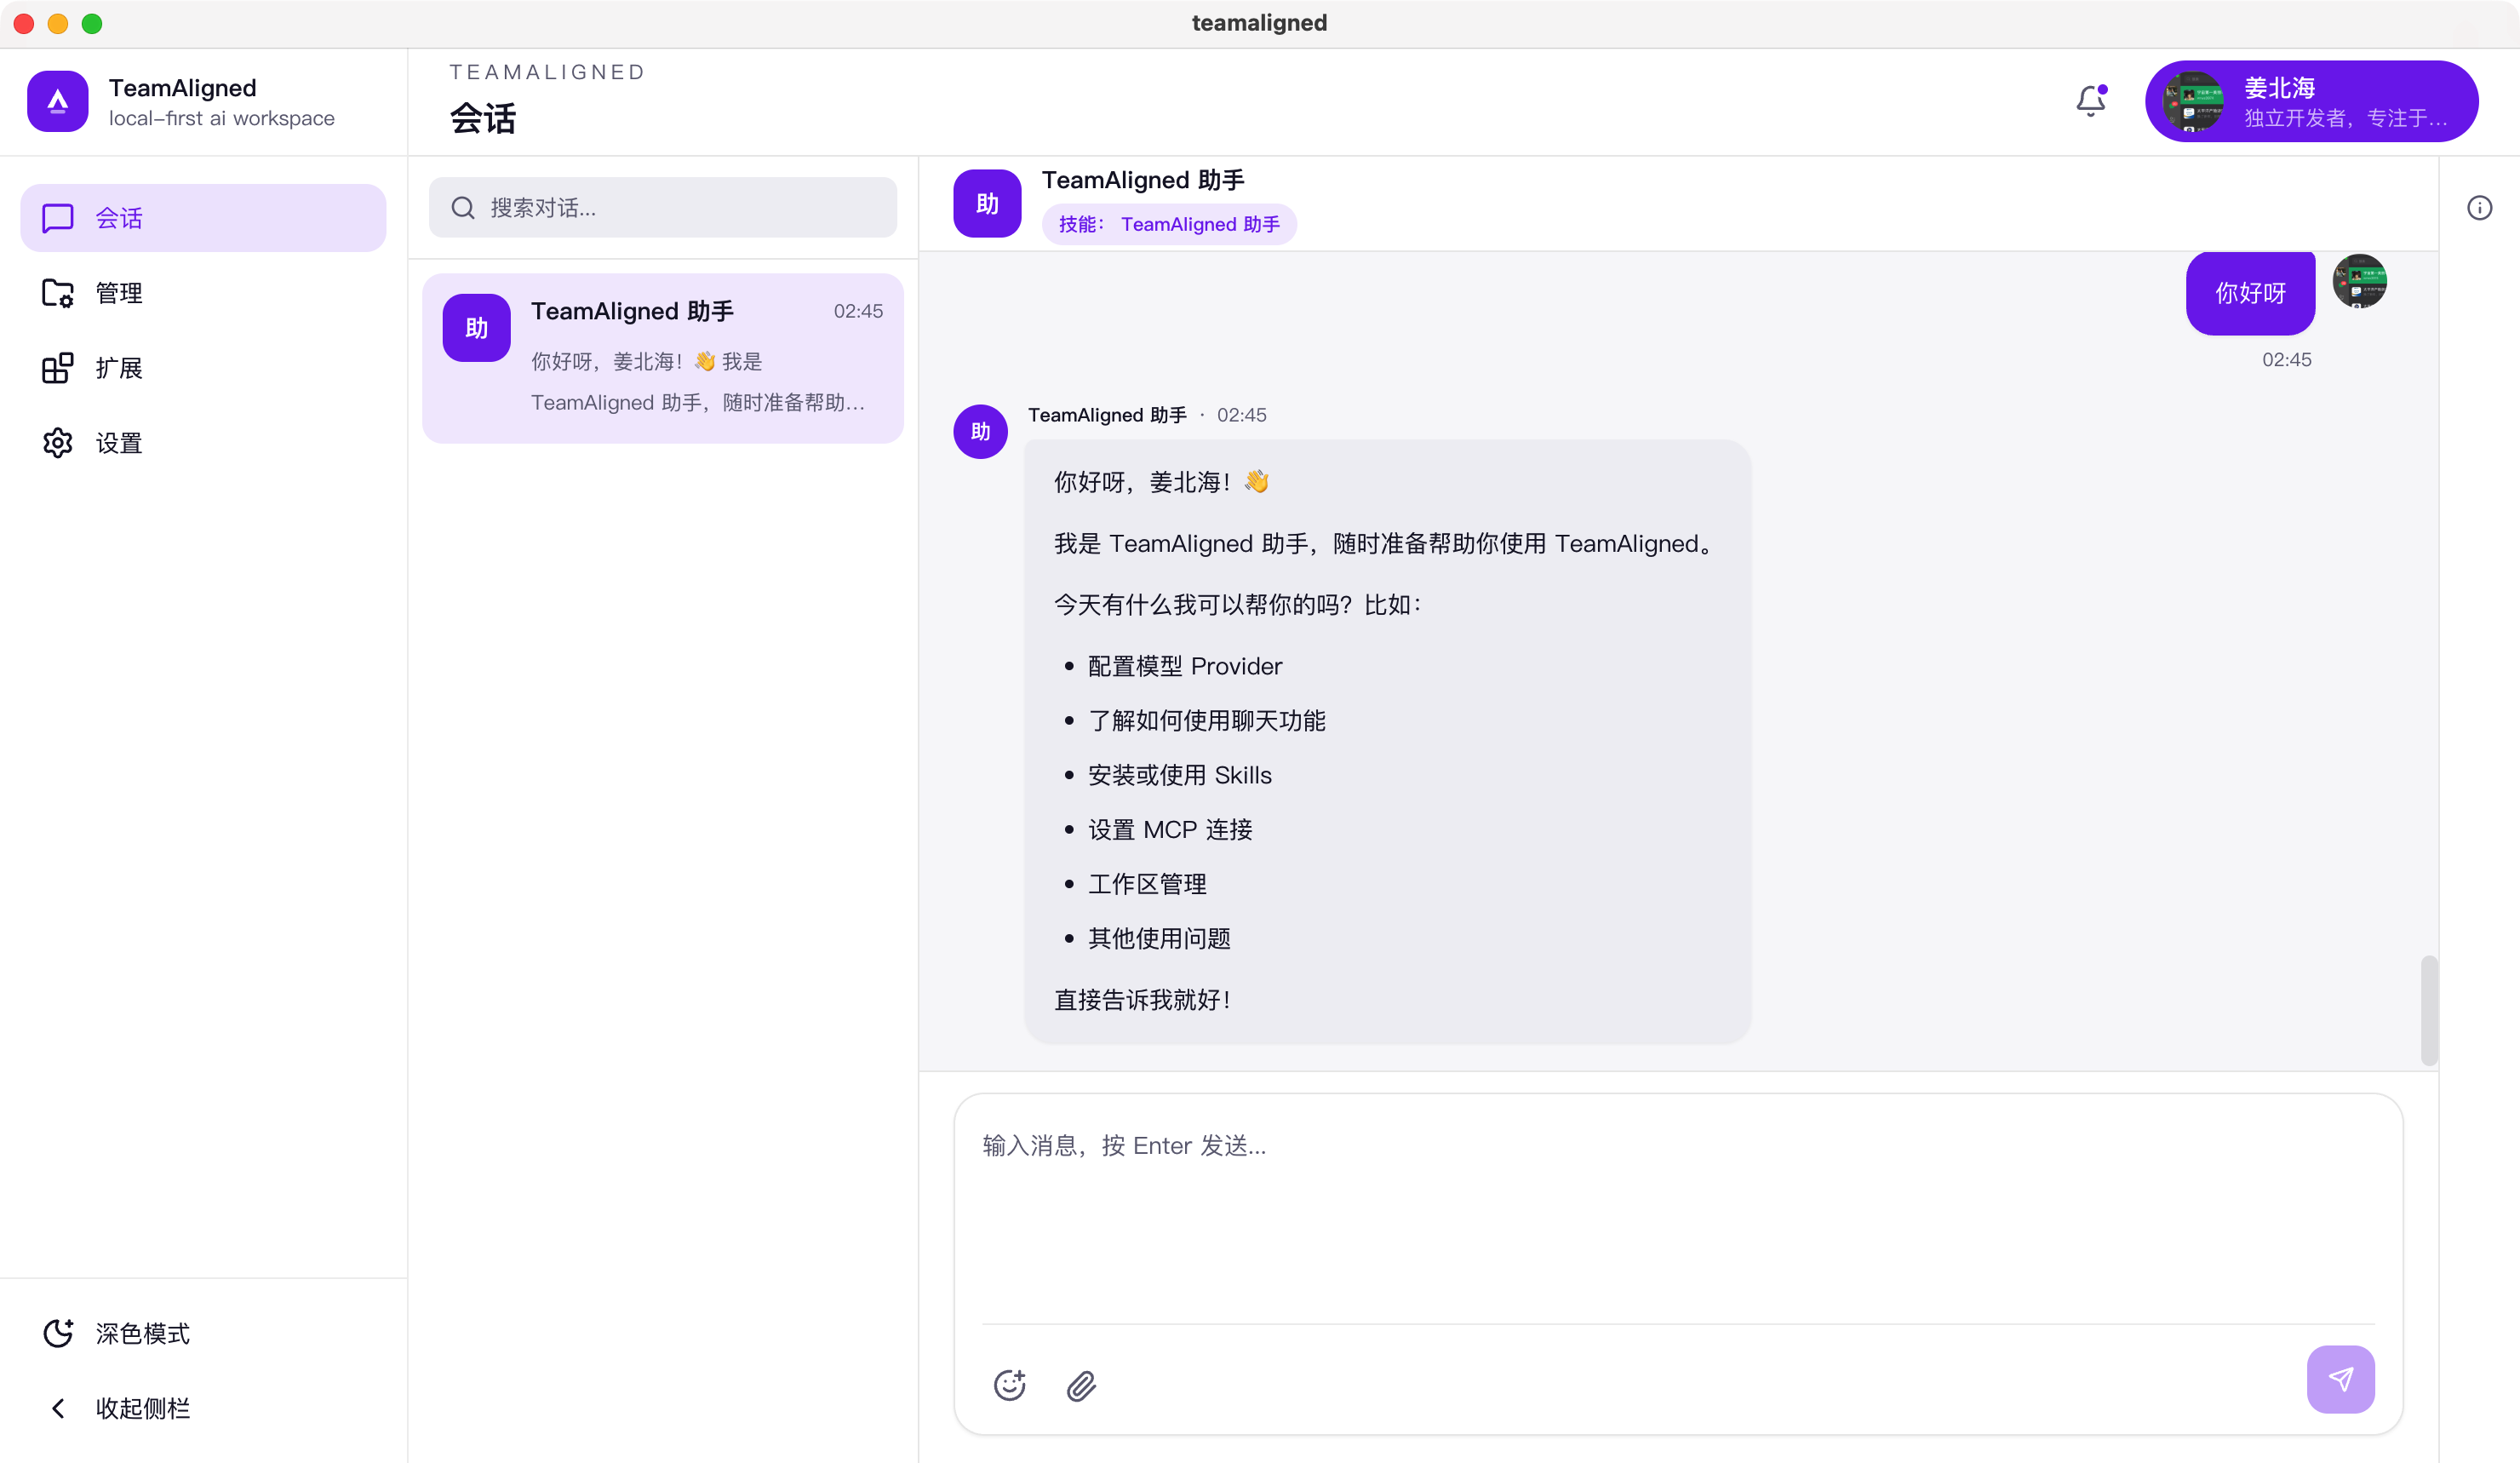
Task: Click the TeamAligned logo icon
Action: coord(57,101)
